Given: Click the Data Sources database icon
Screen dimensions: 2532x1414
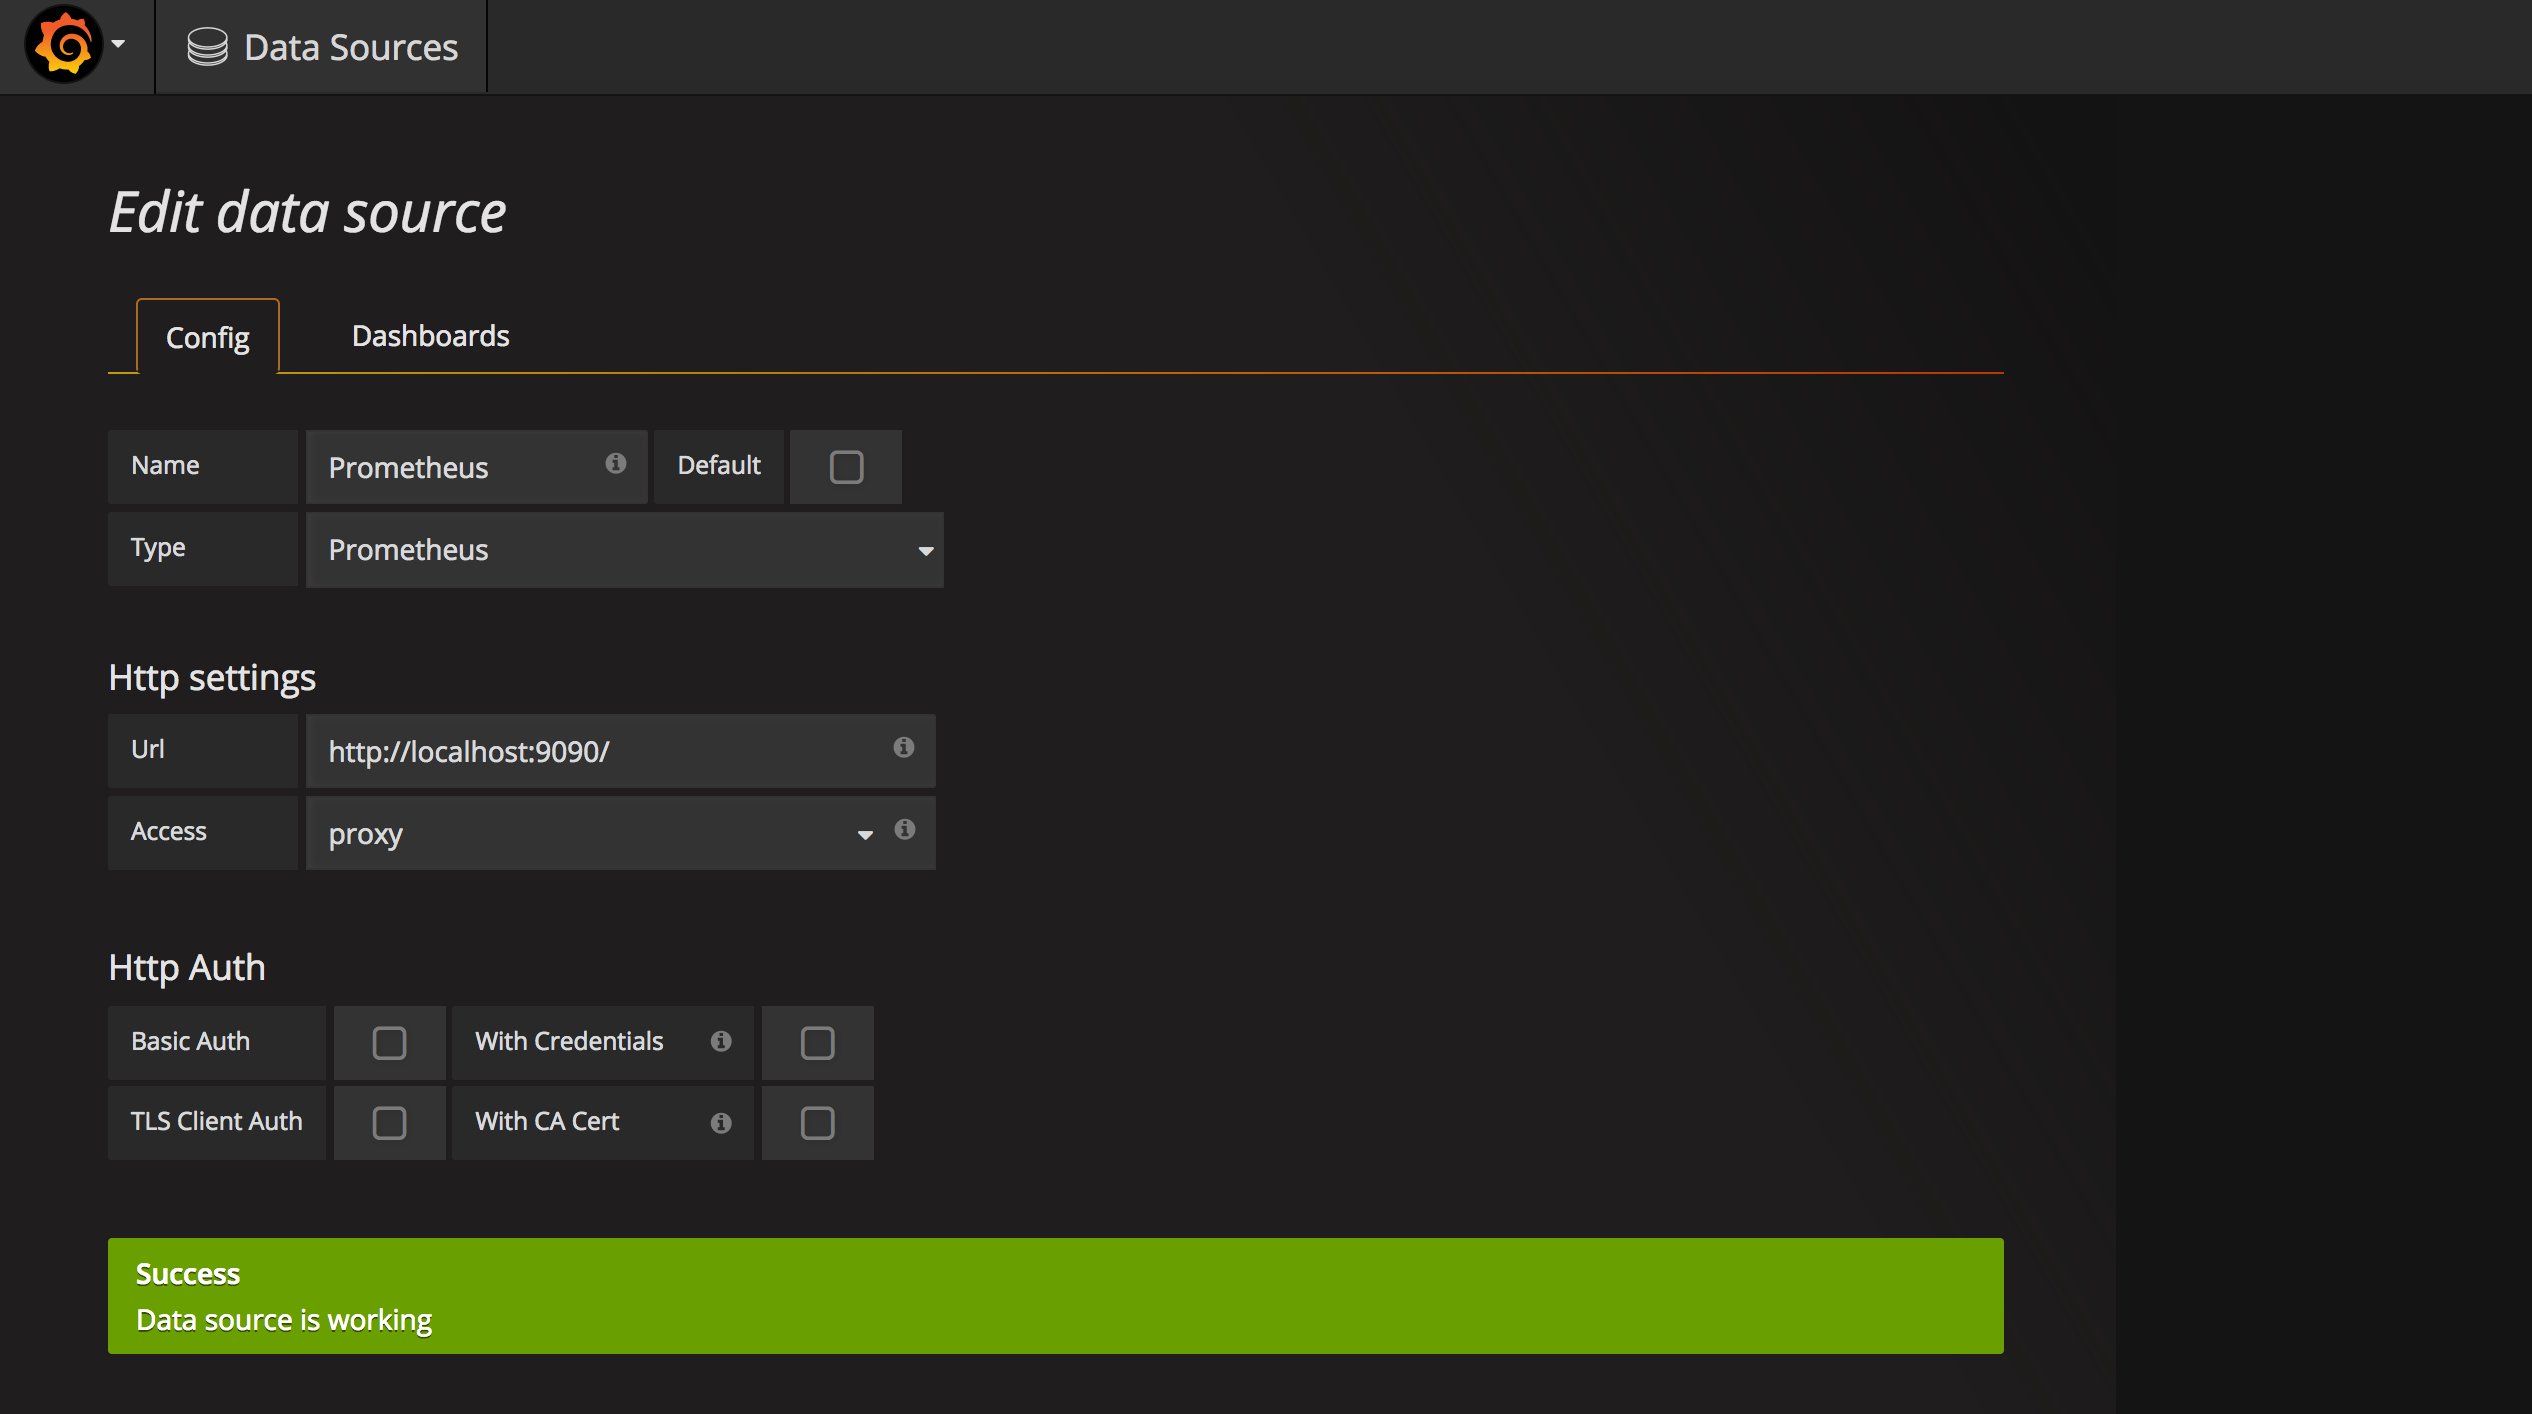Looking at the screenshot, I should 207,47.
